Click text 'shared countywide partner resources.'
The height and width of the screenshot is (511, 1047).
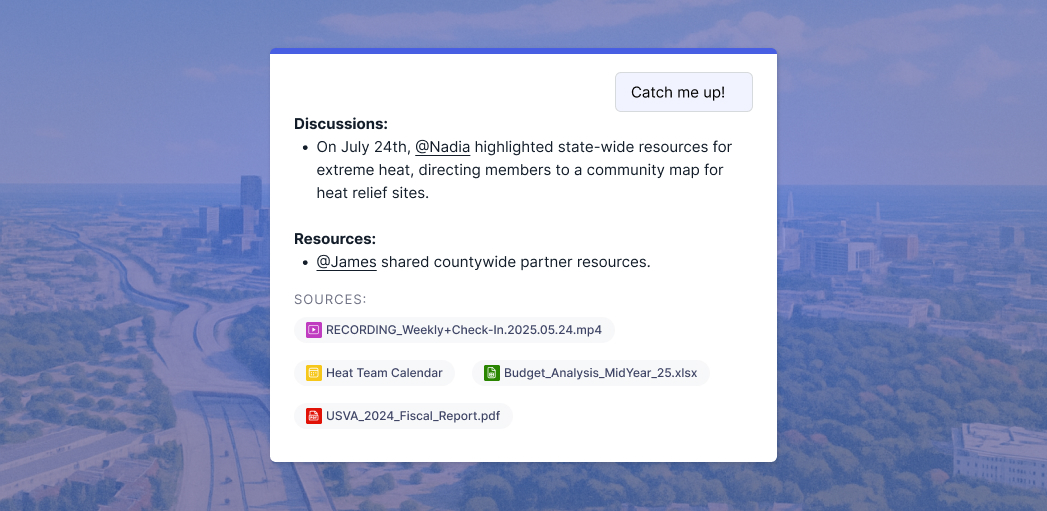click(x=515, y=262)
